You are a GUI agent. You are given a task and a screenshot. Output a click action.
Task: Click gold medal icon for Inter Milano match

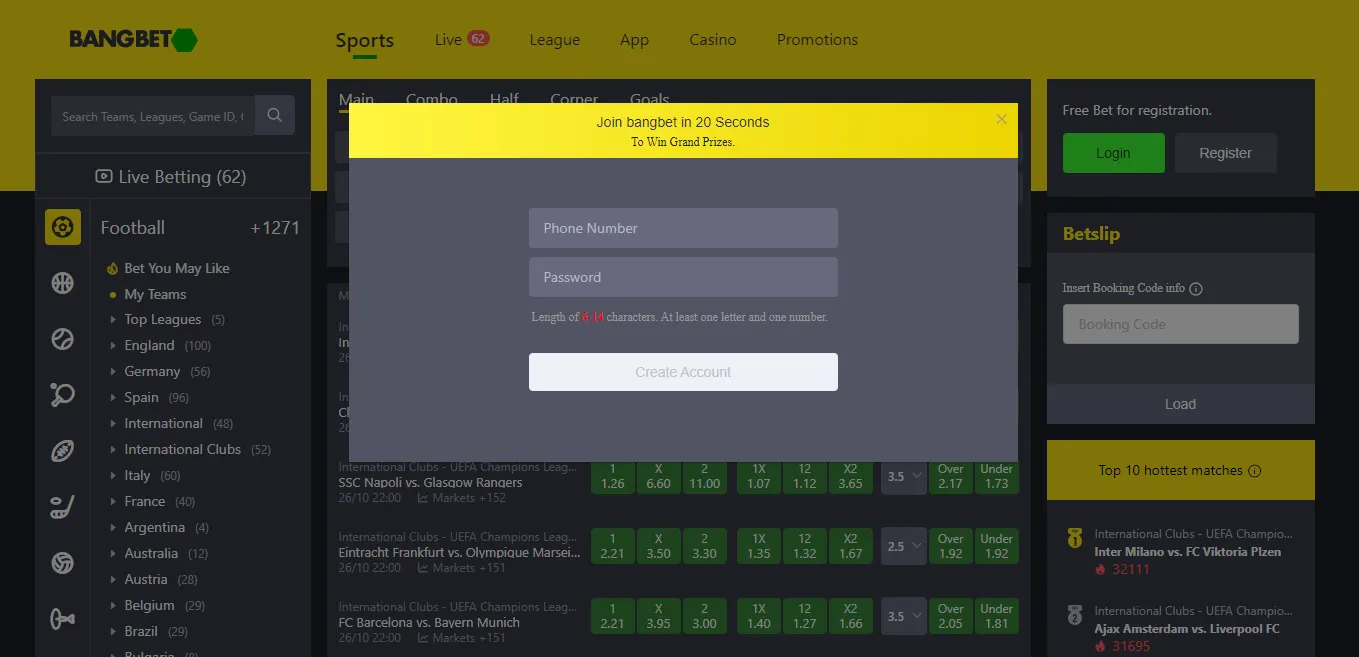coord(1075,539)
